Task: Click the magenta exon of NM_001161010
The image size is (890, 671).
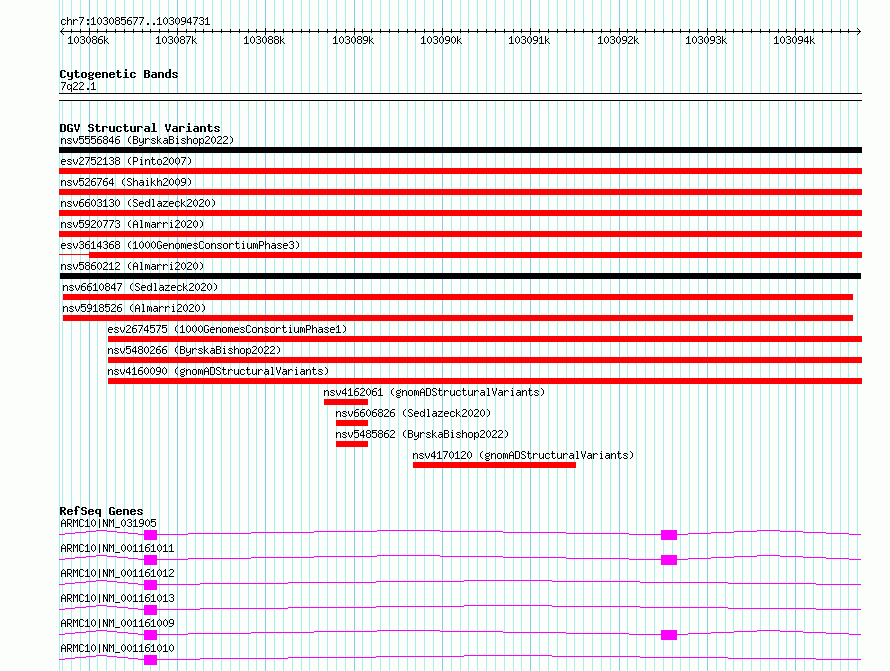Action: coord(150,660)
